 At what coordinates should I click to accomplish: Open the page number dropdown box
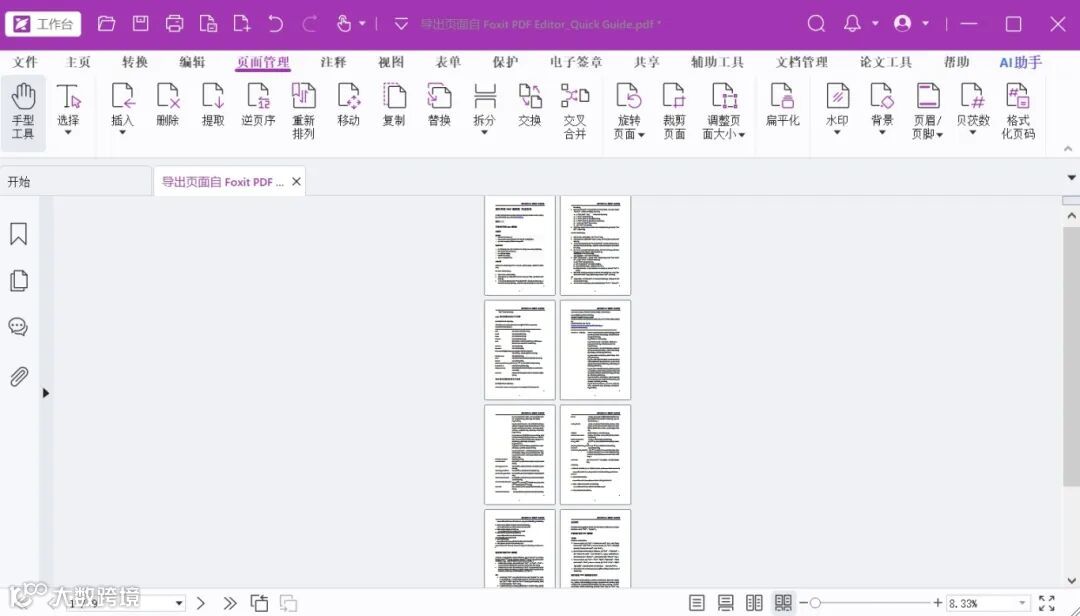179,603
